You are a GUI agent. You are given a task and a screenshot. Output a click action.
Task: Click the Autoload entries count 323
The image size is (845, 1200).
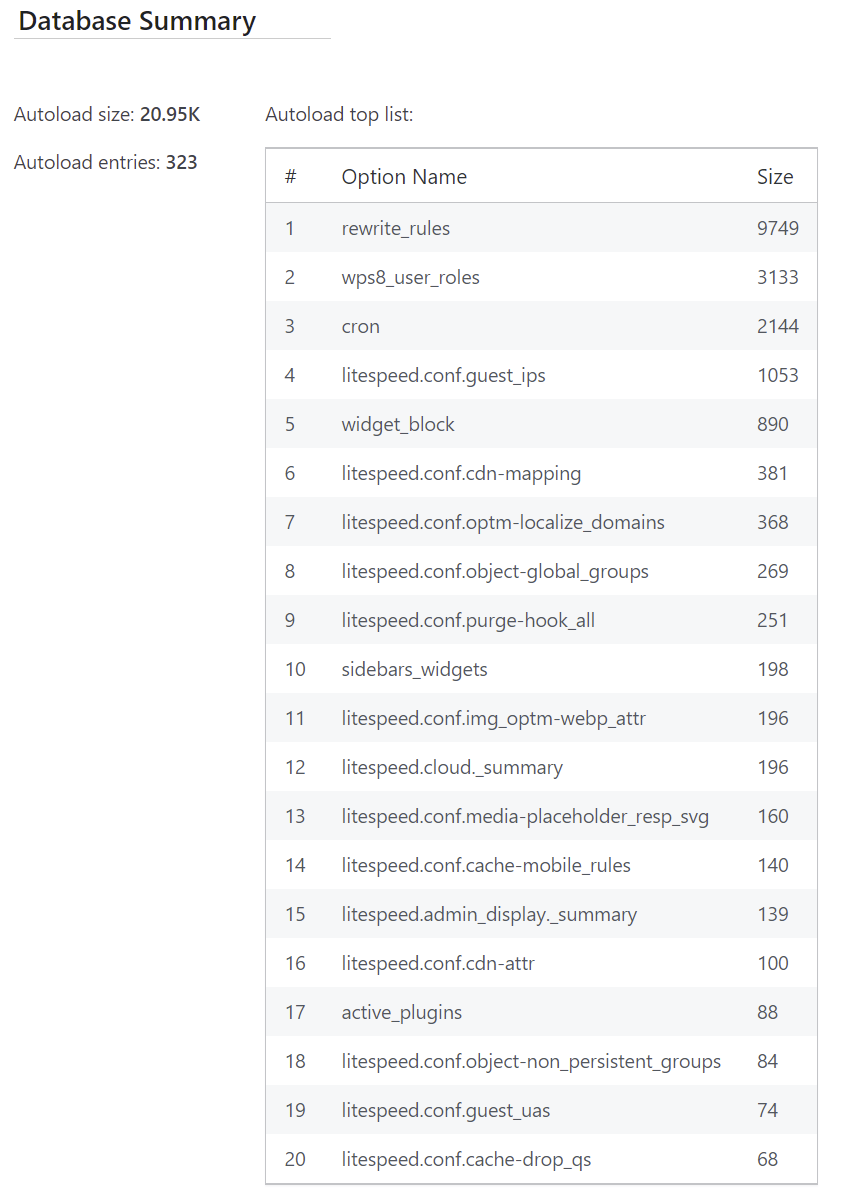click(181, 162)
